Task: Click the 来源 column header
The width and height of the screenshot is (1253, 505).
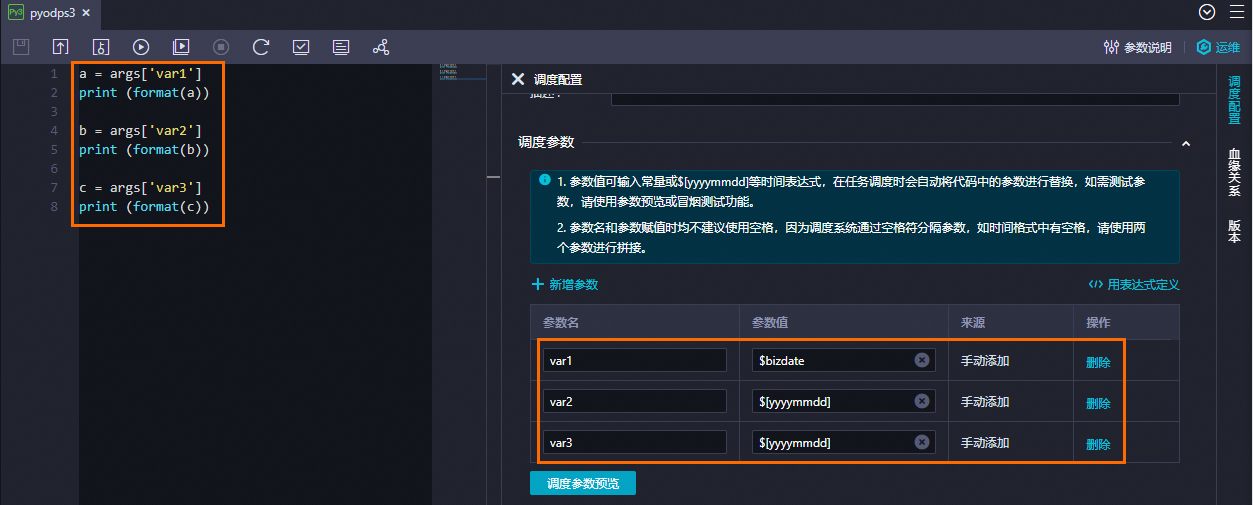Action: point(973,323)
